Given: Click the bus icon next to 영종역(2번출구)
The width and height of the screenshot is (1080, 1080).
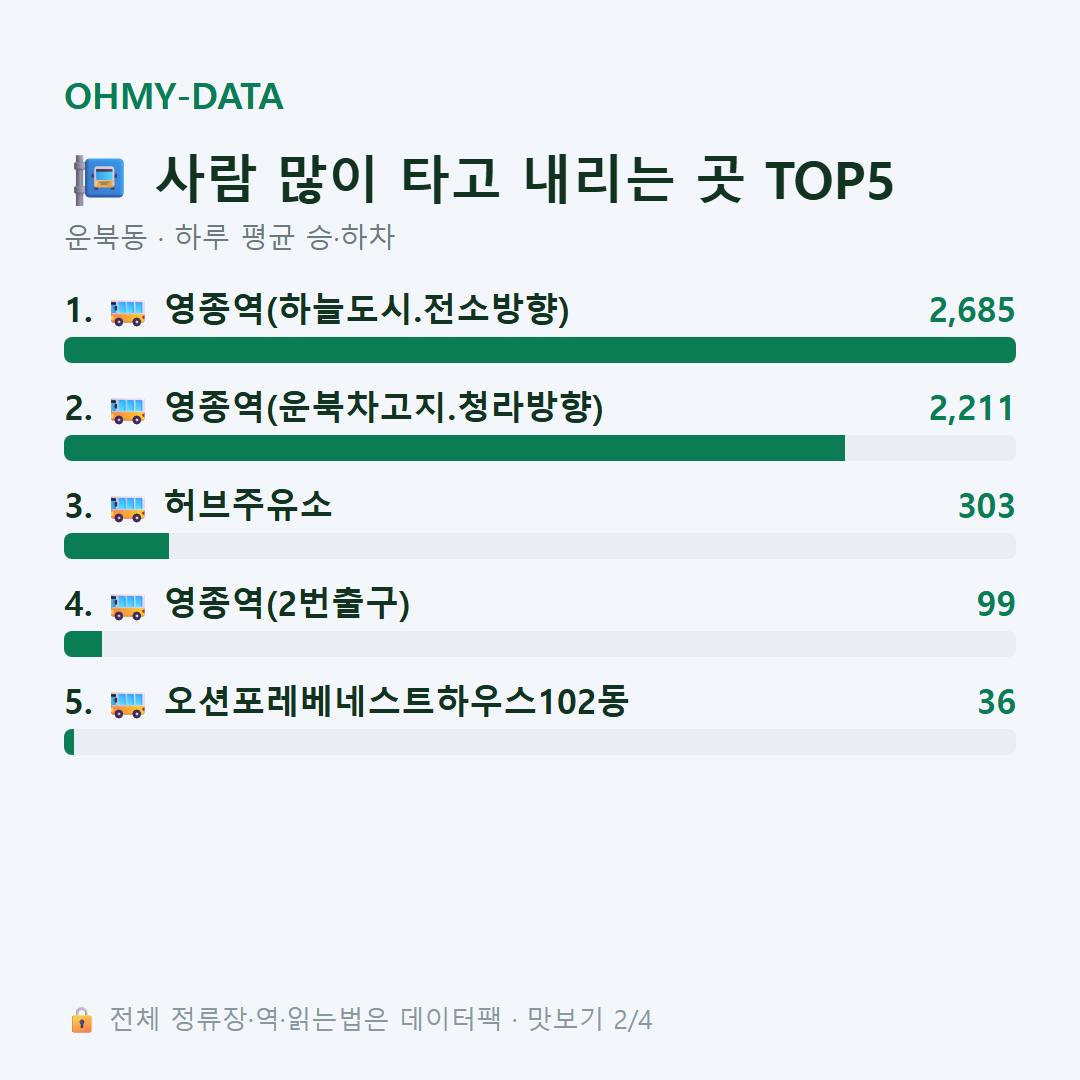Looking at the screenshot, I should pyautogui.click(x=127, y=605).
